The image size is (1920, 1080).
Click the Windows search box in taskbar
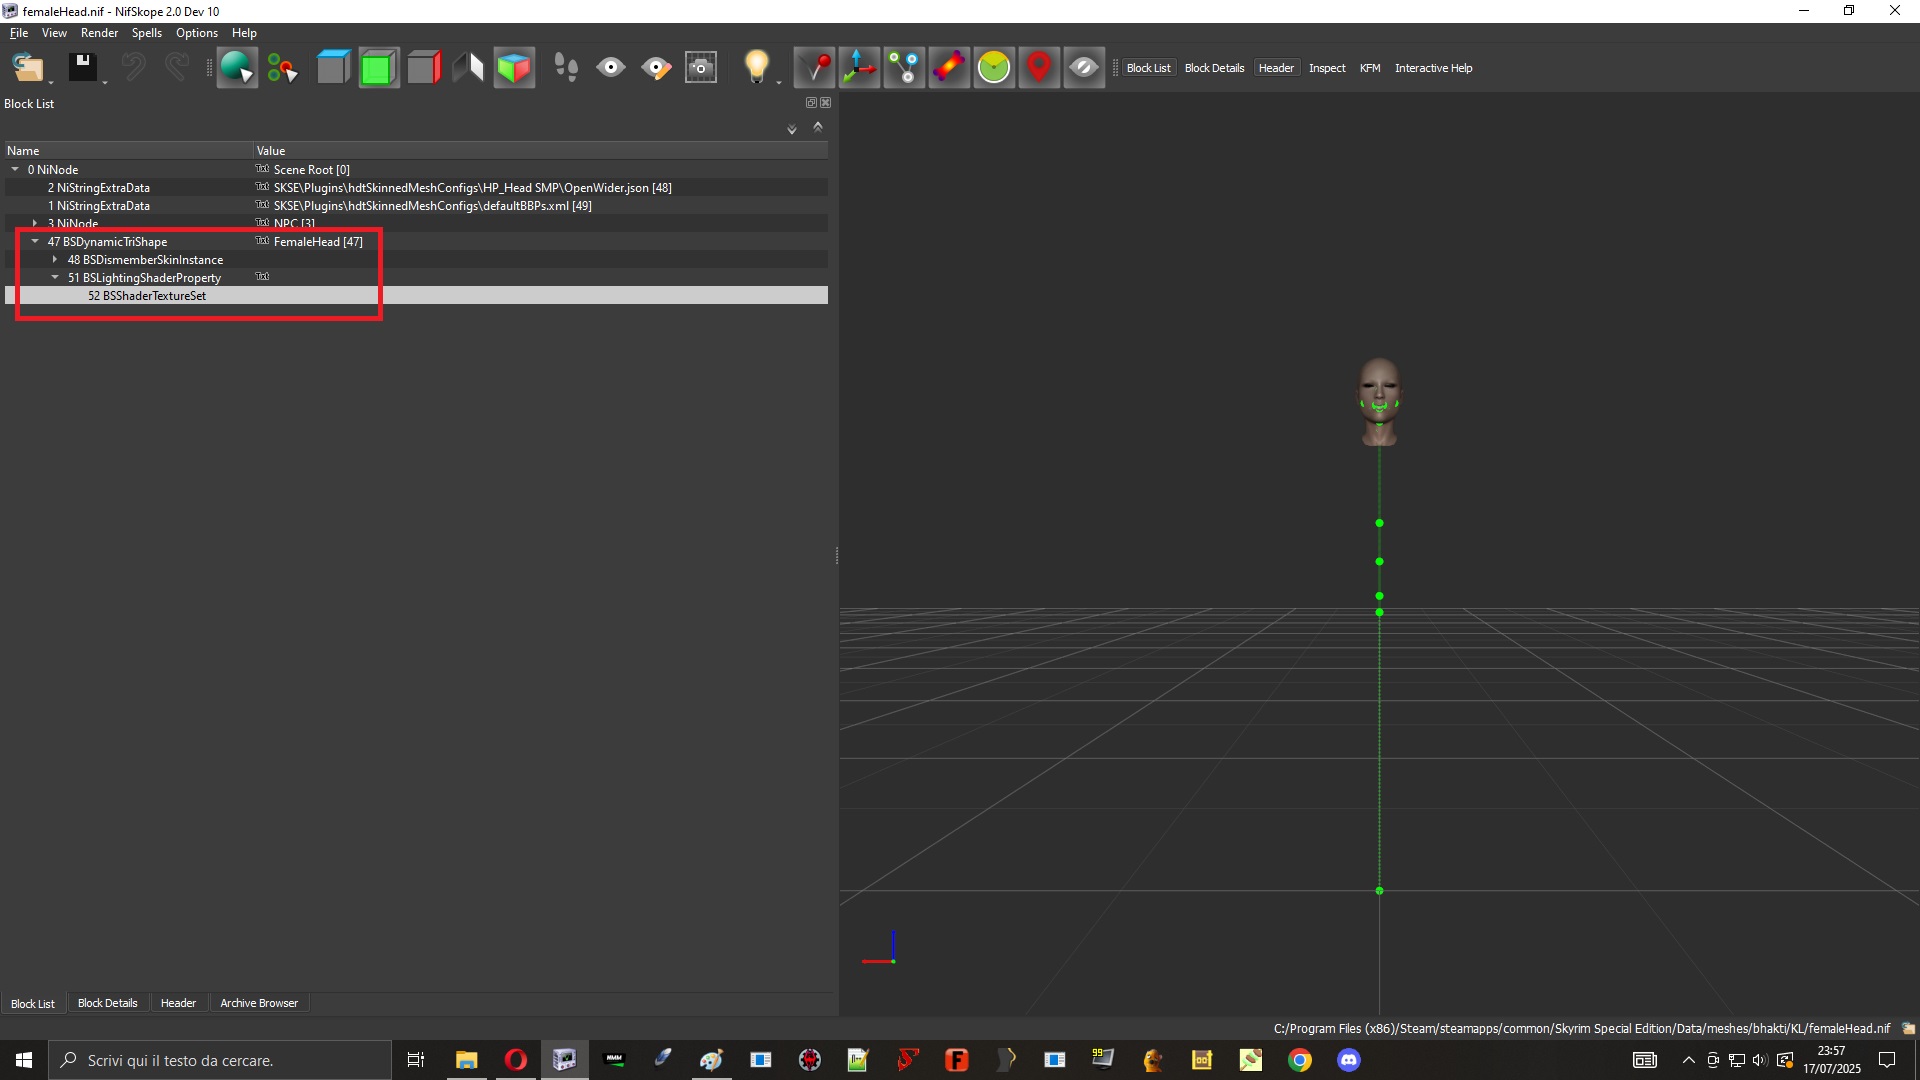[x=220, y=1060]
